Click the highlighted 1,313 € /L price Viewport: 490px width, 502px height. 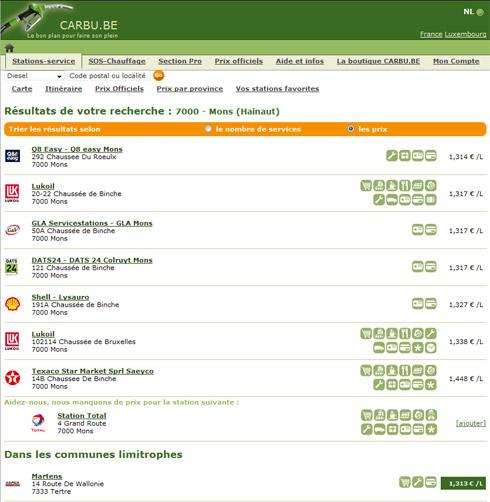pos(463,483)
